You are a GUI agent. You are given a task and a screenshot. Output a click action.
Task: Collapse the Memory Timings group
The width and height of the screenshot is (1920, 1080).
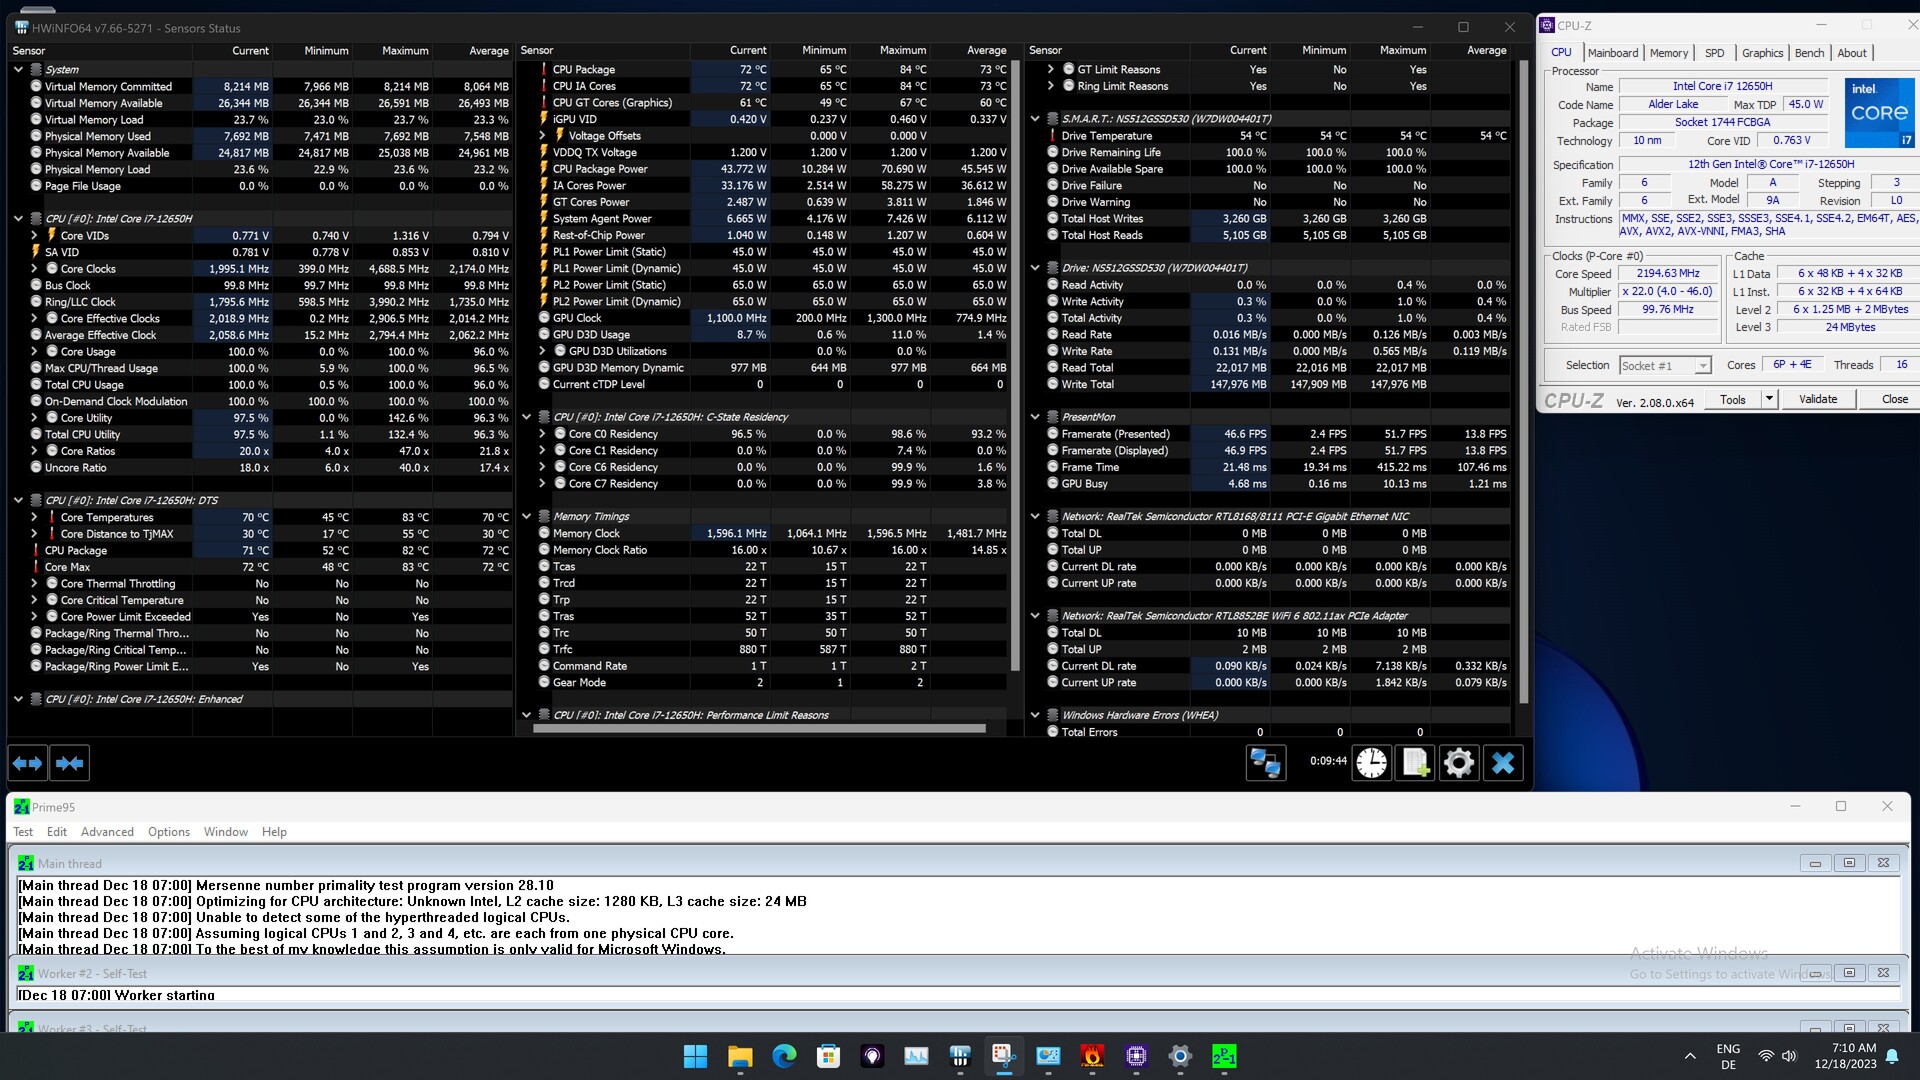pyautogui.click(x=526, y=517)
